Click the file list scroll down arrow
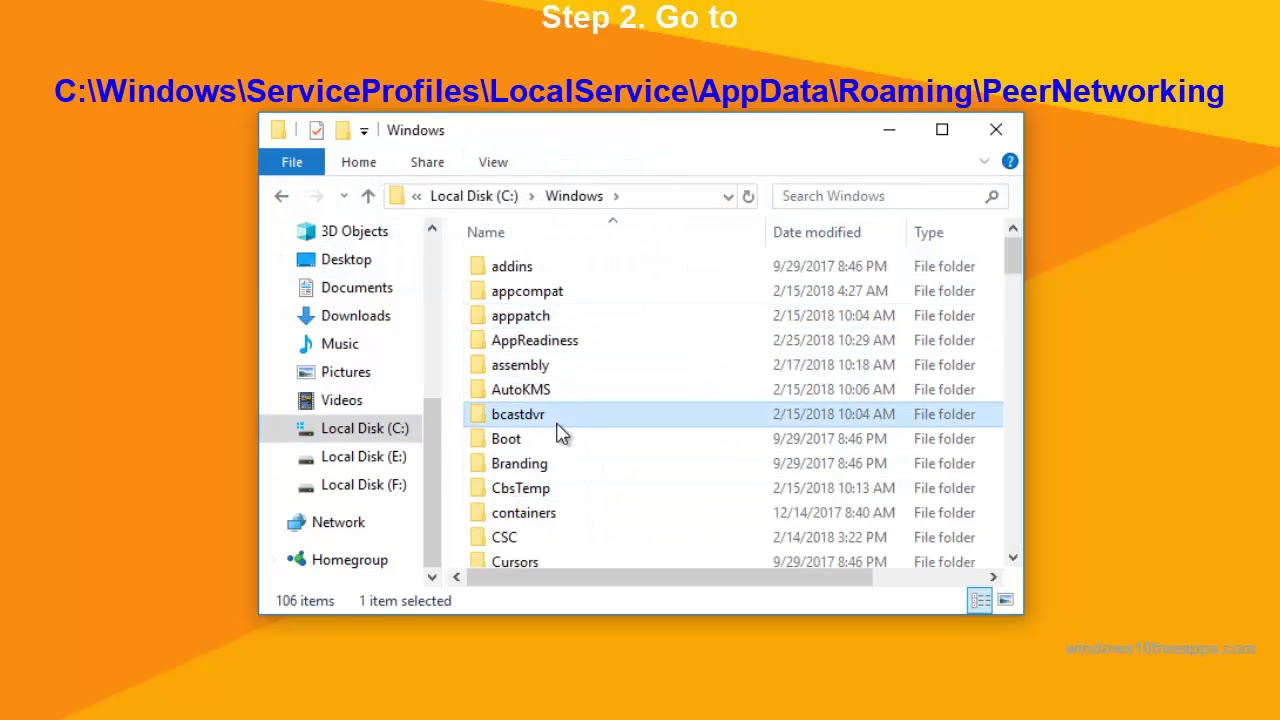 click(1013, 558)
